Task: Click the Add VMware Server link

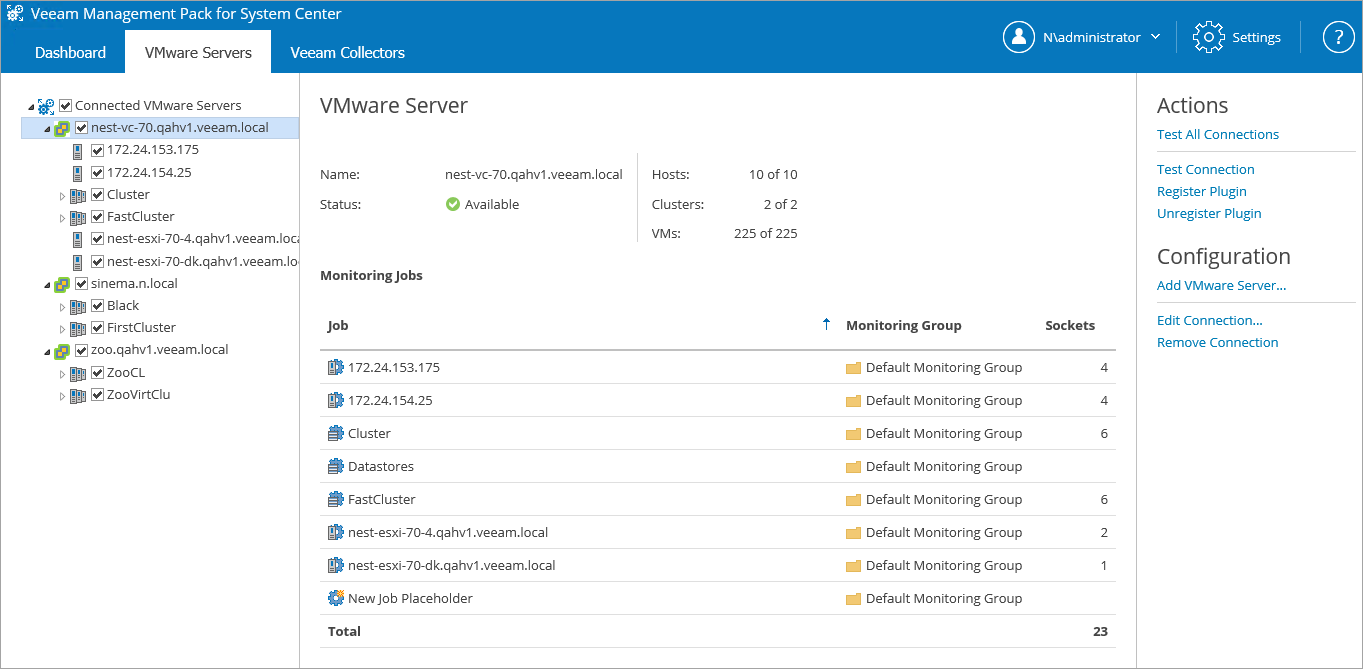Action: [x=1221, y=285]
